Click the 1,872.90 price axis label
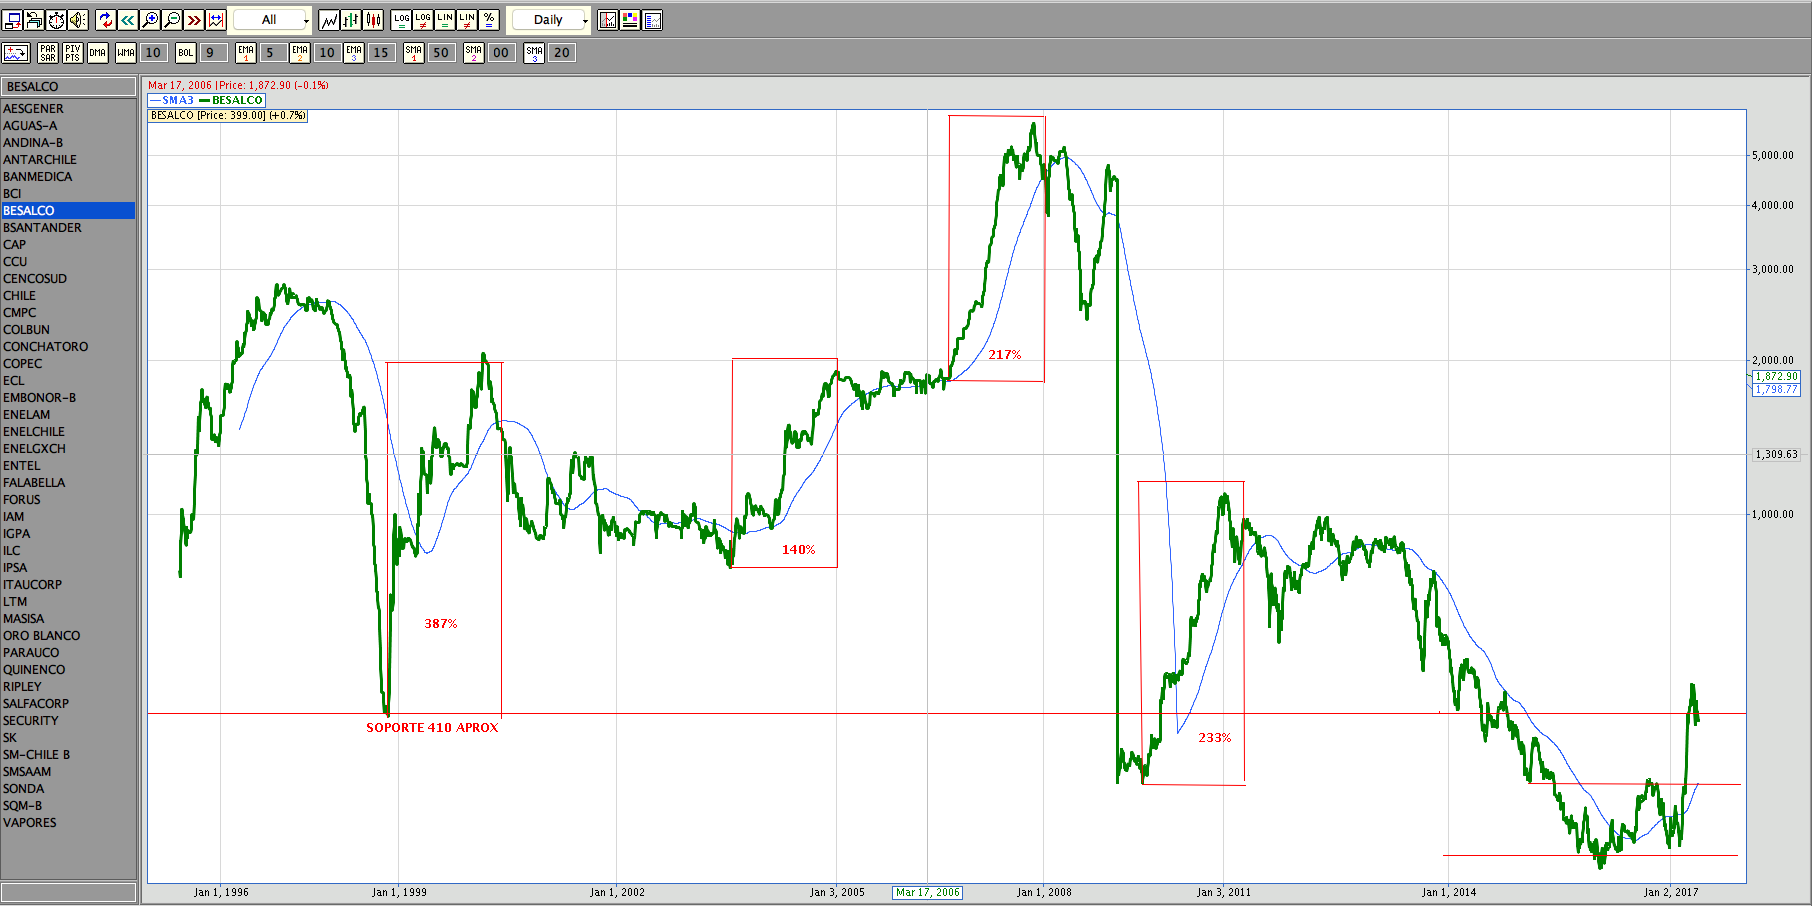The height and width of the screenshot is (906, 1812). [x=1777, y=377]
